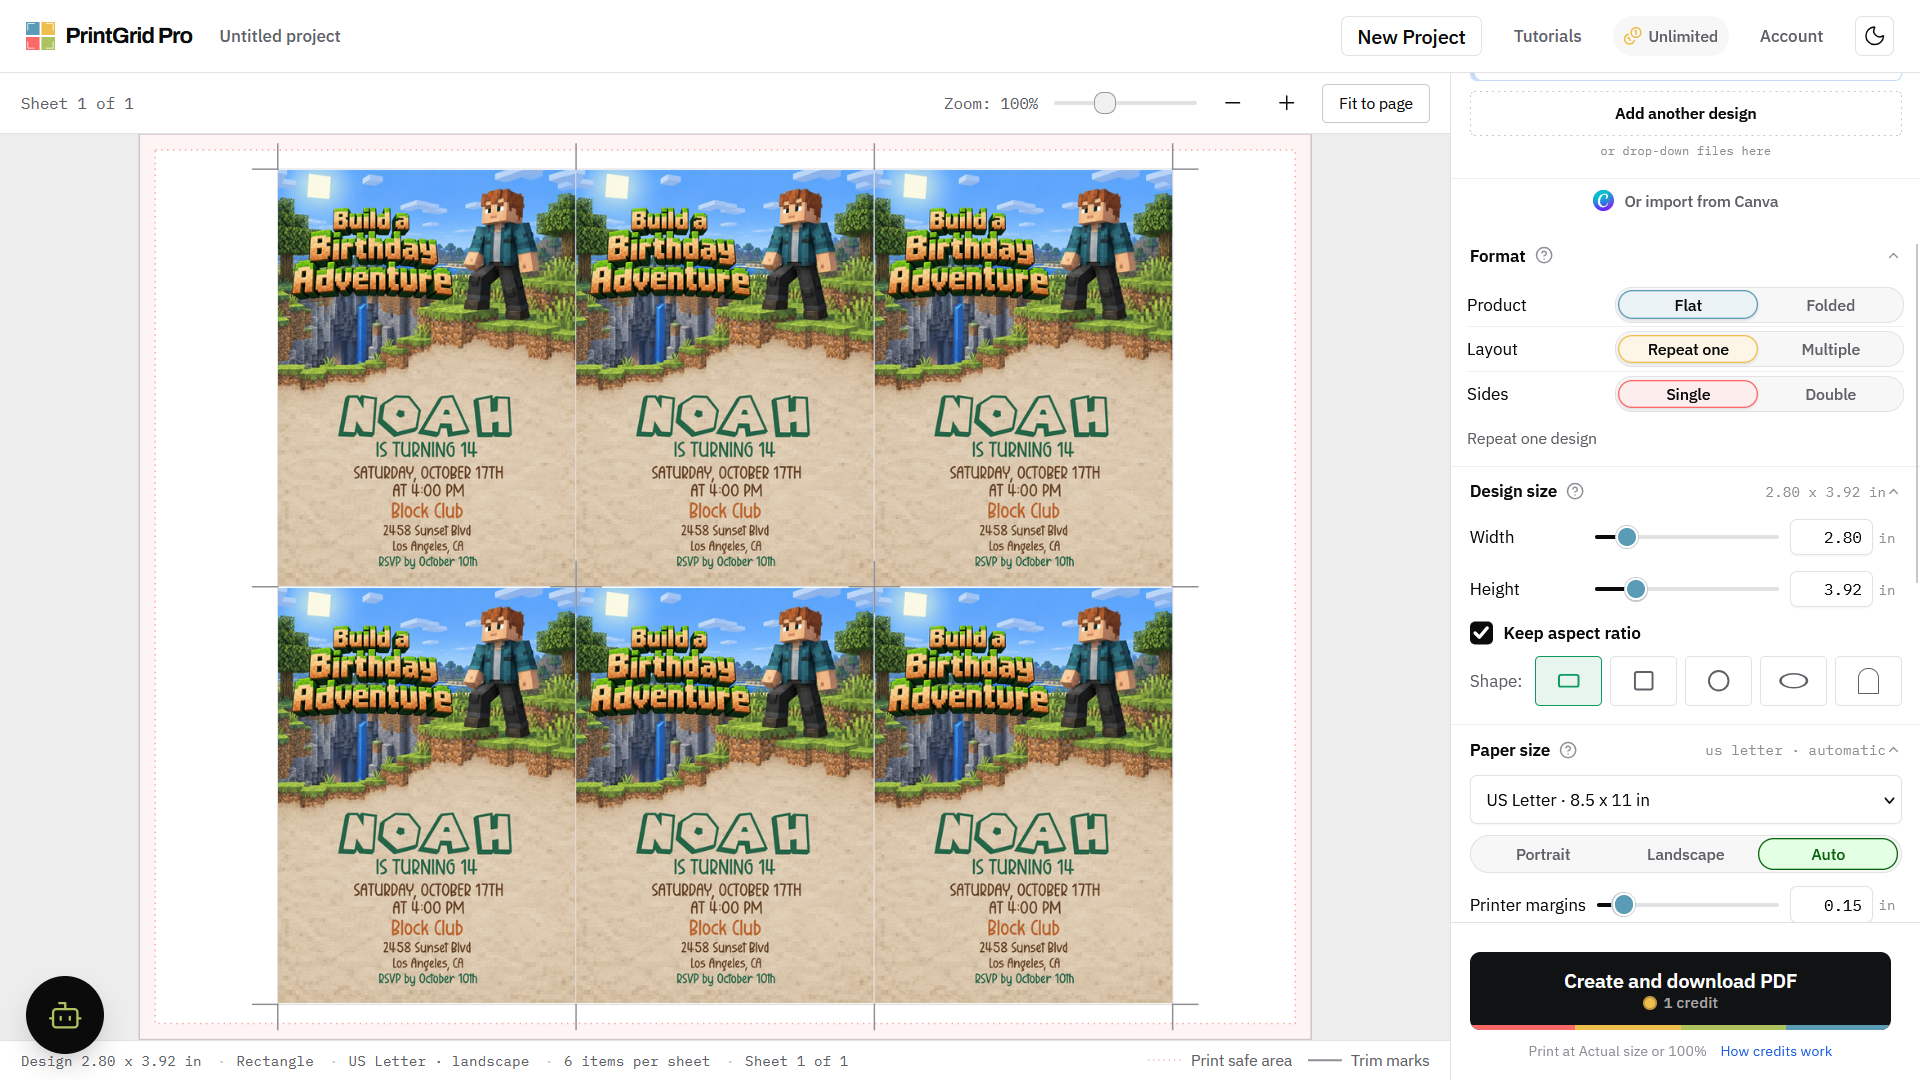The width and height of the screenshot is (1920, 1080).
Task: Open the US Letter paper size dropdown
Action: click(x=1685, y=800)
